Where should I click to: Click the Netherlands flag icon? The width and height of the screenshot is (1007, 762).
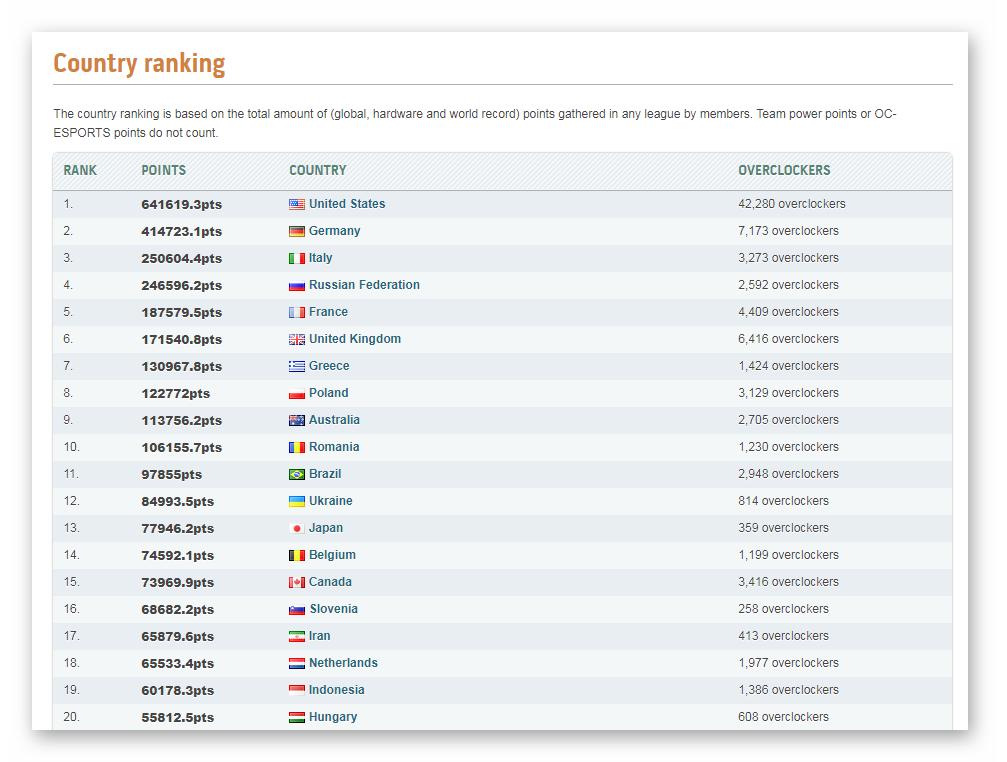[x=297, y=664]
